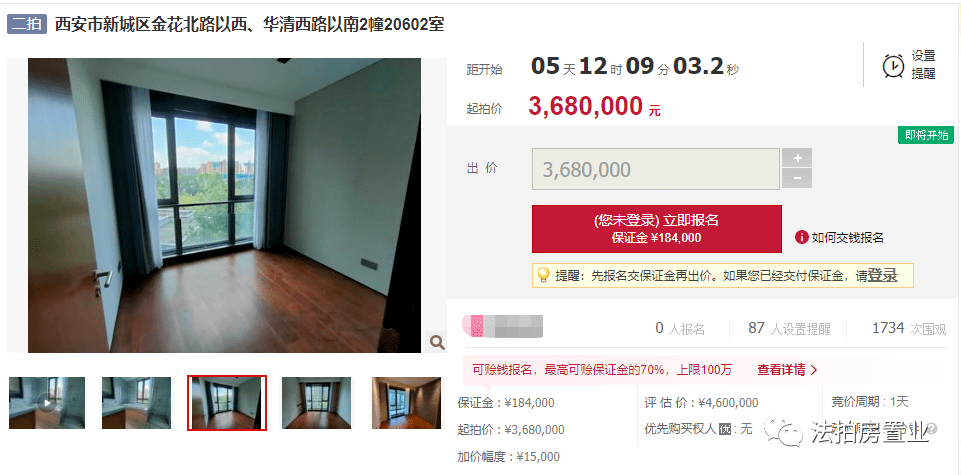This screenshot has height=475, width=961.
Task: Select the red-outlined window room thumbnail
Action: point(227,403)
